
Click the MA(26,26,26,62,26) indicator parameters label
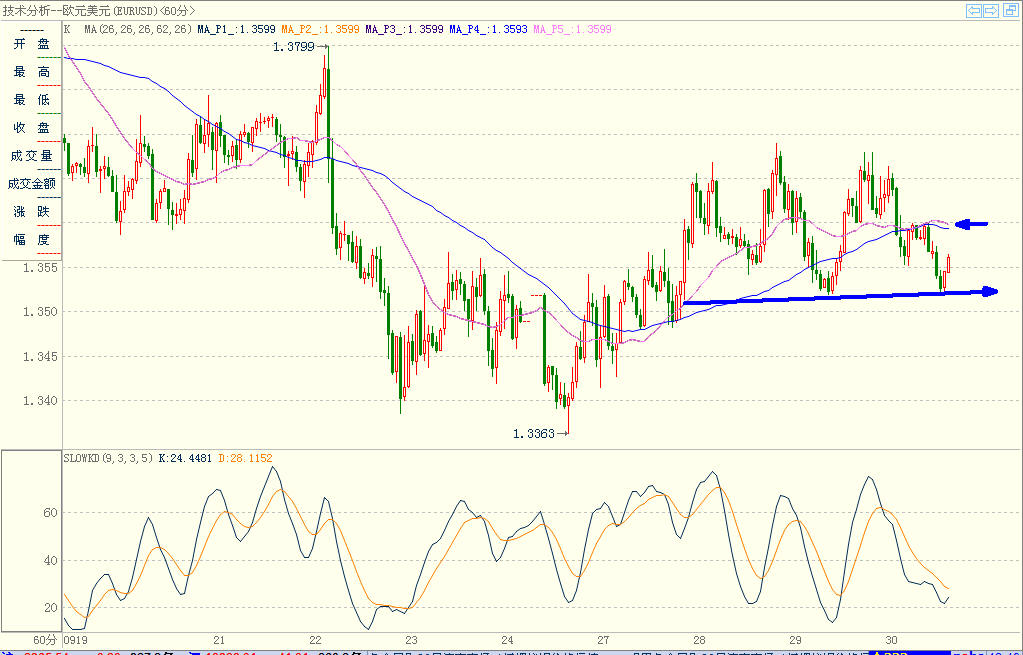(138, 29)
